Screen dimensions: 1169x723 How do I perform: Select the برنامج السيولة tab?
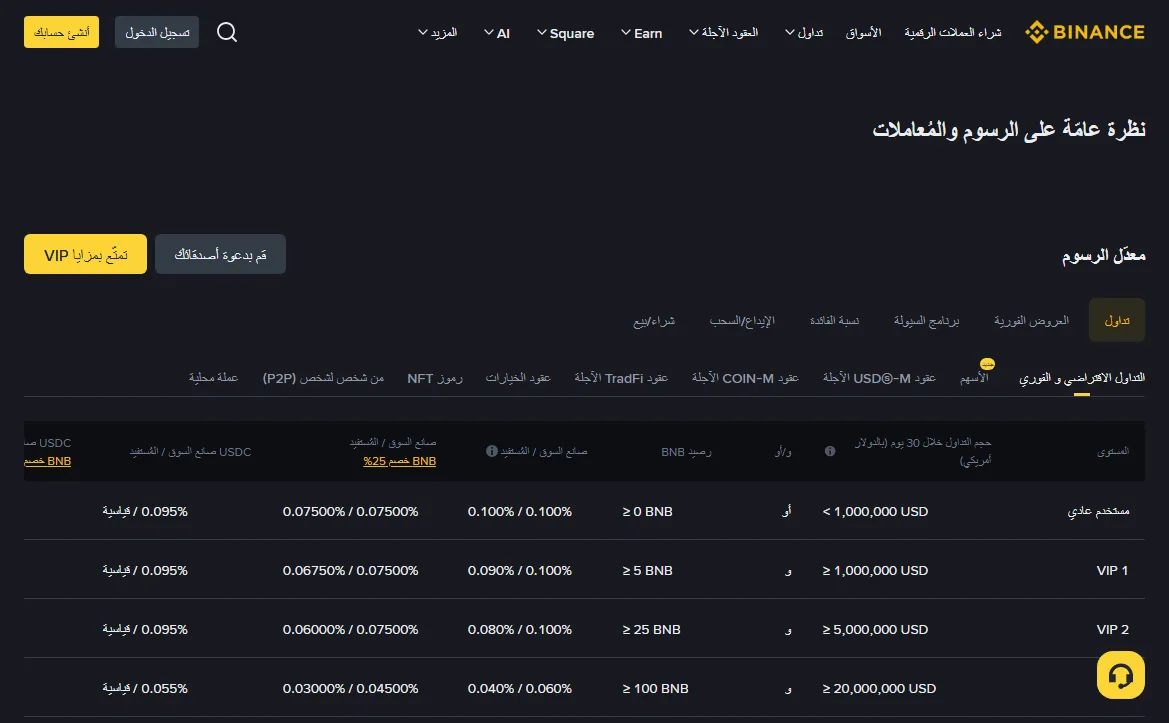(927, 321)
